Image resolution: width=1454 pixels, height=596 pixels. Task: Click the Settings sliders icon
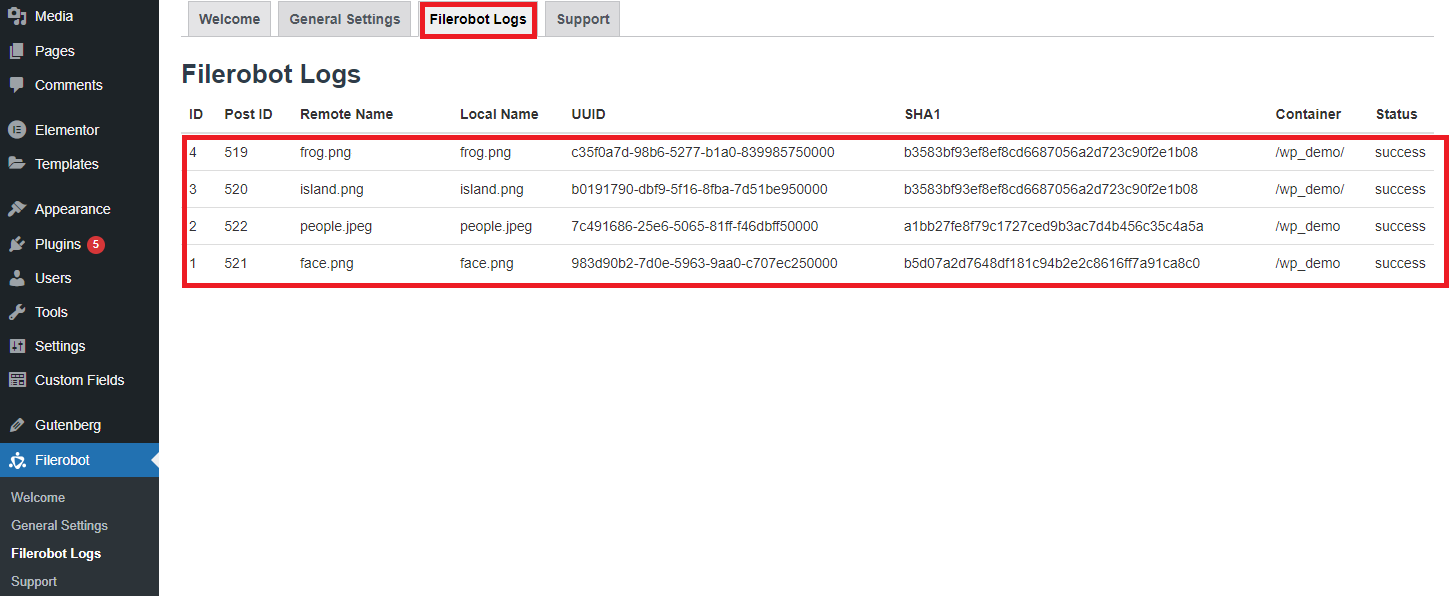pos(17,346)
